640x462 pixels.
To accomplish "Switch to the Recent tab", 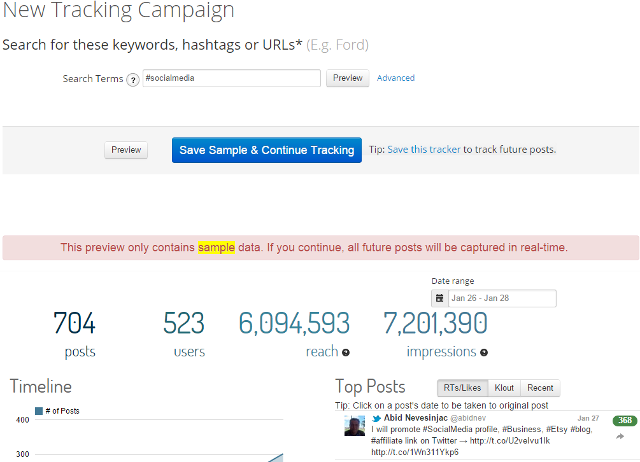I will point(542,388).
